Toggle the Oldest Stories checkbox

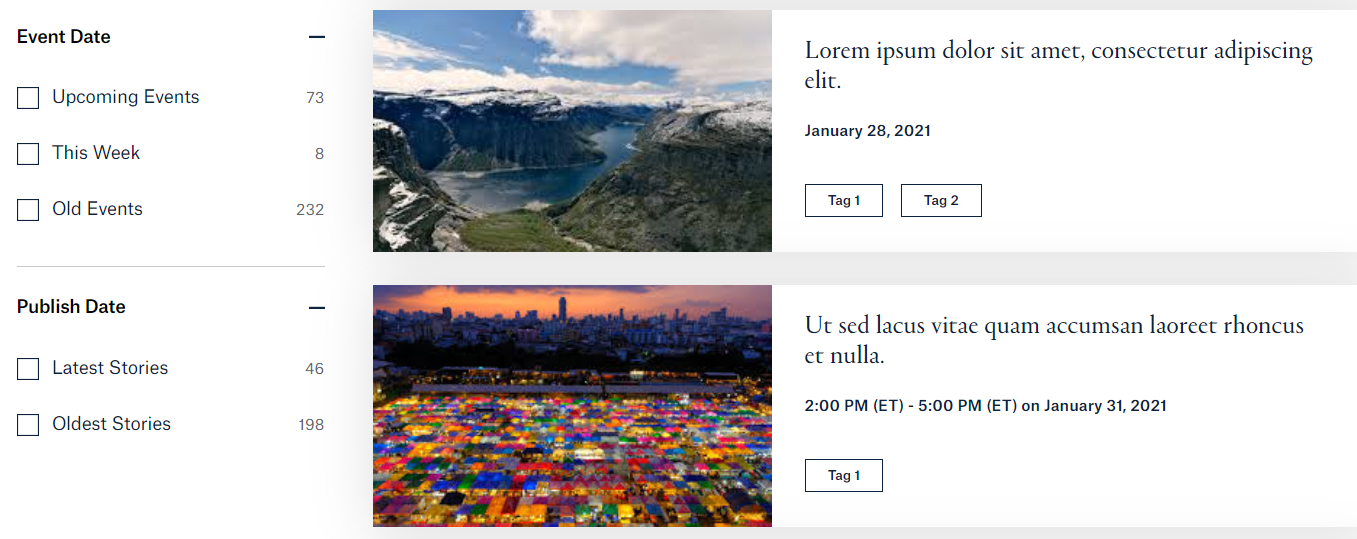[x=28, y=425]
